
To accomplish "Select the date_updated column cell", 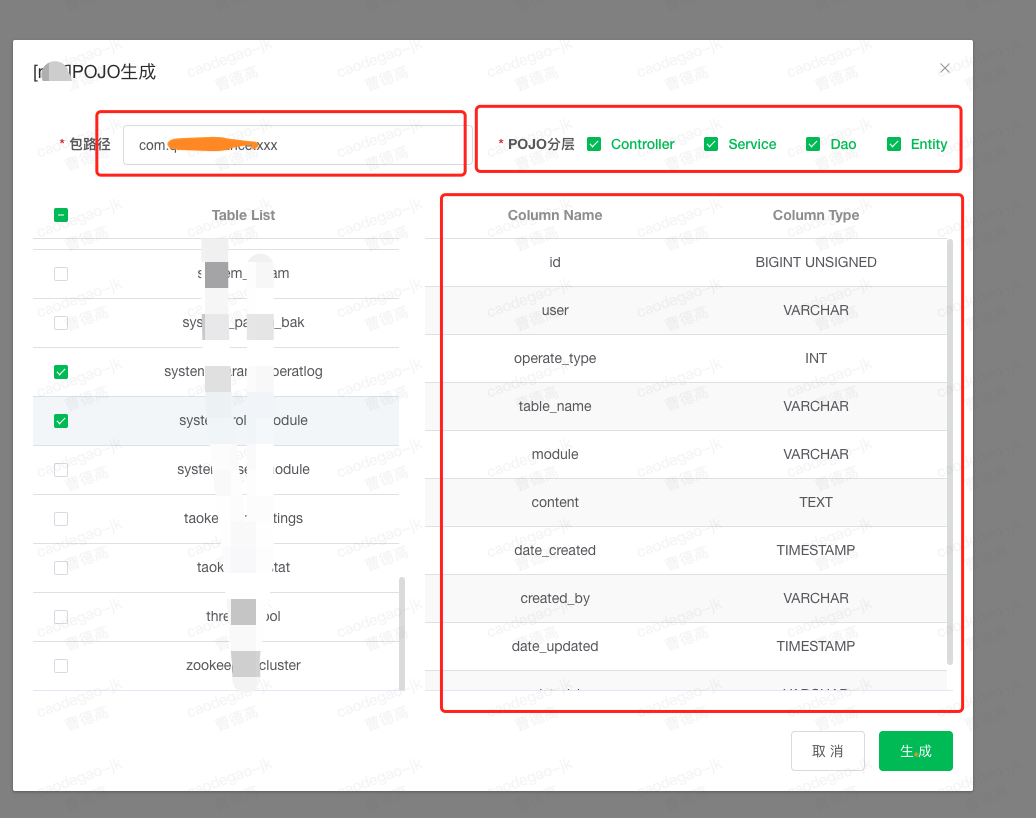I will point(554,646).
